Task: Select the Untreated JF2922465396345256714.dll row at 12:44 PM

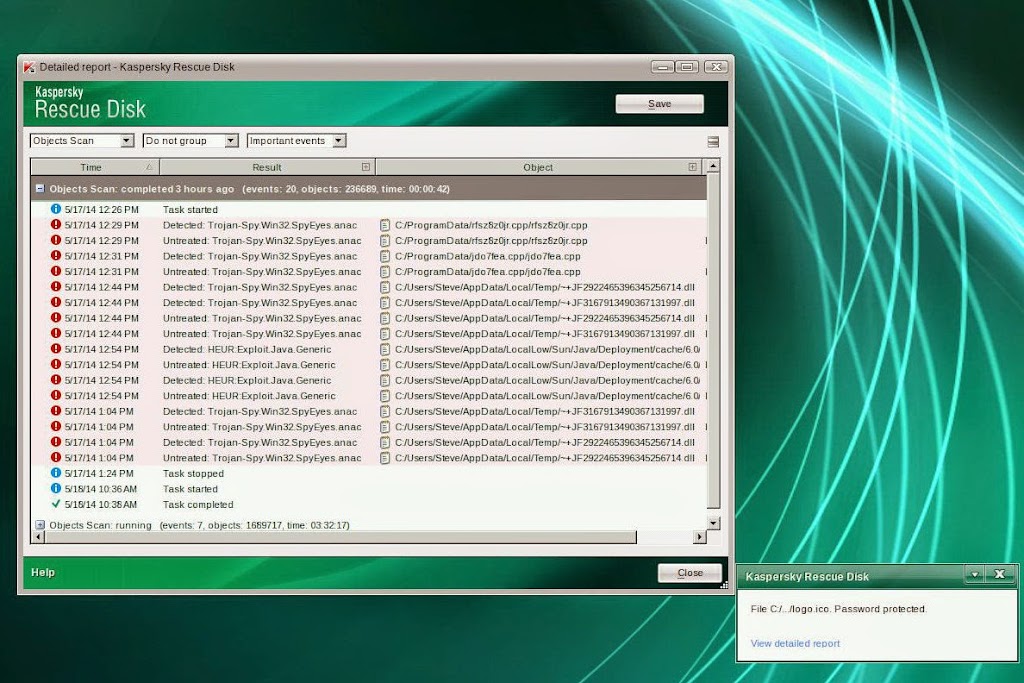Action: point(368,318)
